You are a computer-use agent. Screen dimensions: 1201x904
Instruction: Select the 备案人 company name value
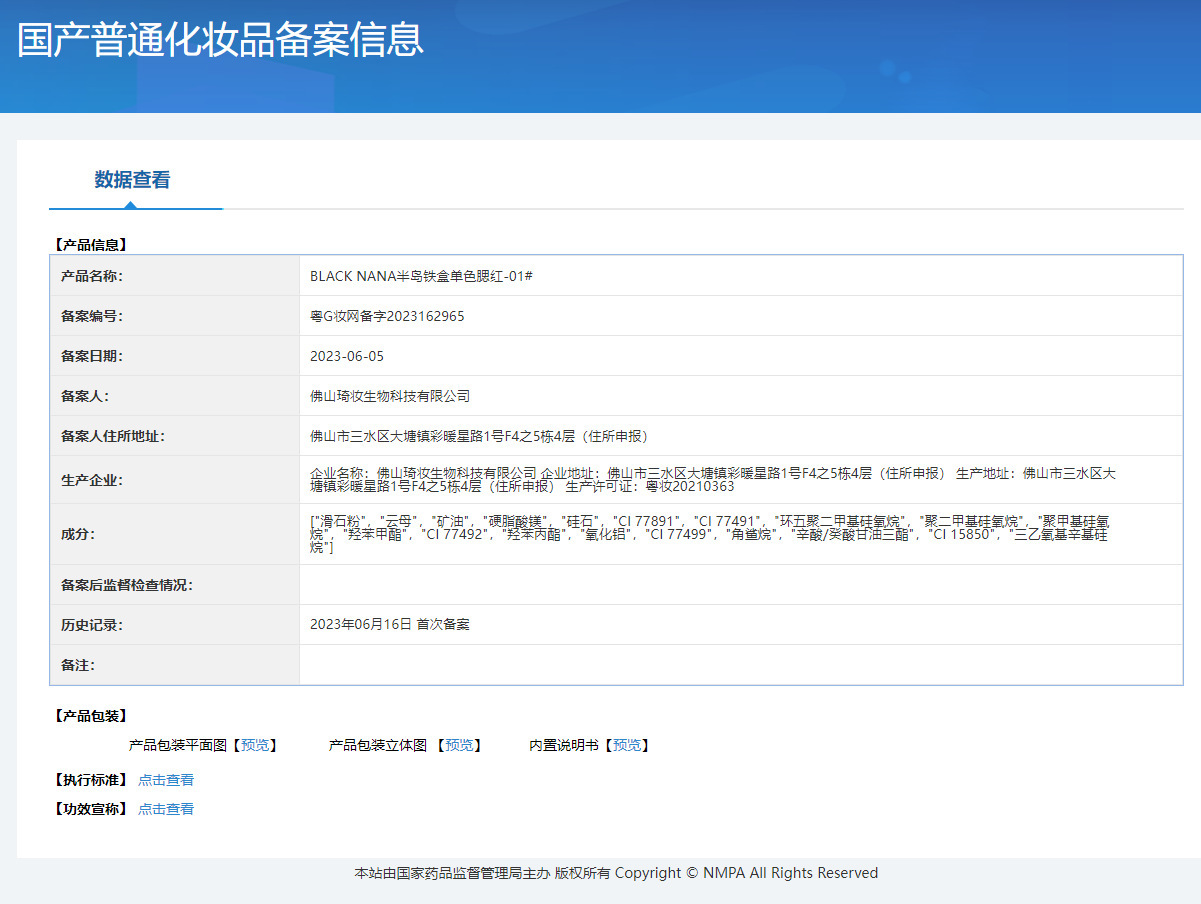390,396
